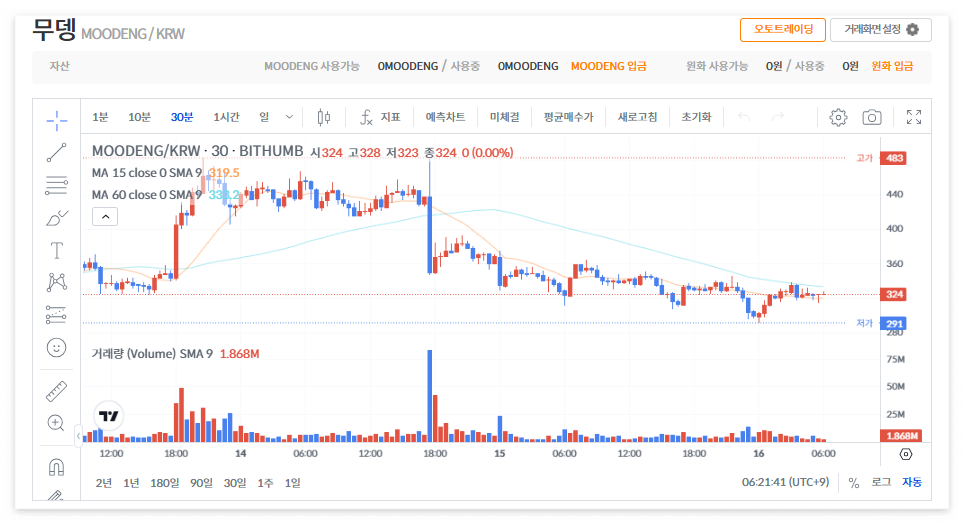Image resolution: width=964 pixels, height=524 pixels.
Task: Enter fullscreen chart mode
Action: point(914,117)
